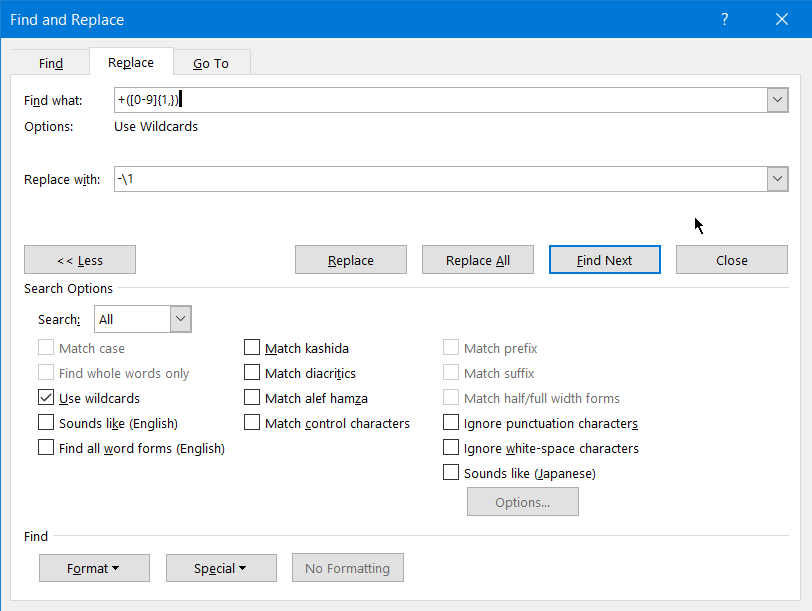Click the Replace All button
812x611 pixels.
click(477, 260)
